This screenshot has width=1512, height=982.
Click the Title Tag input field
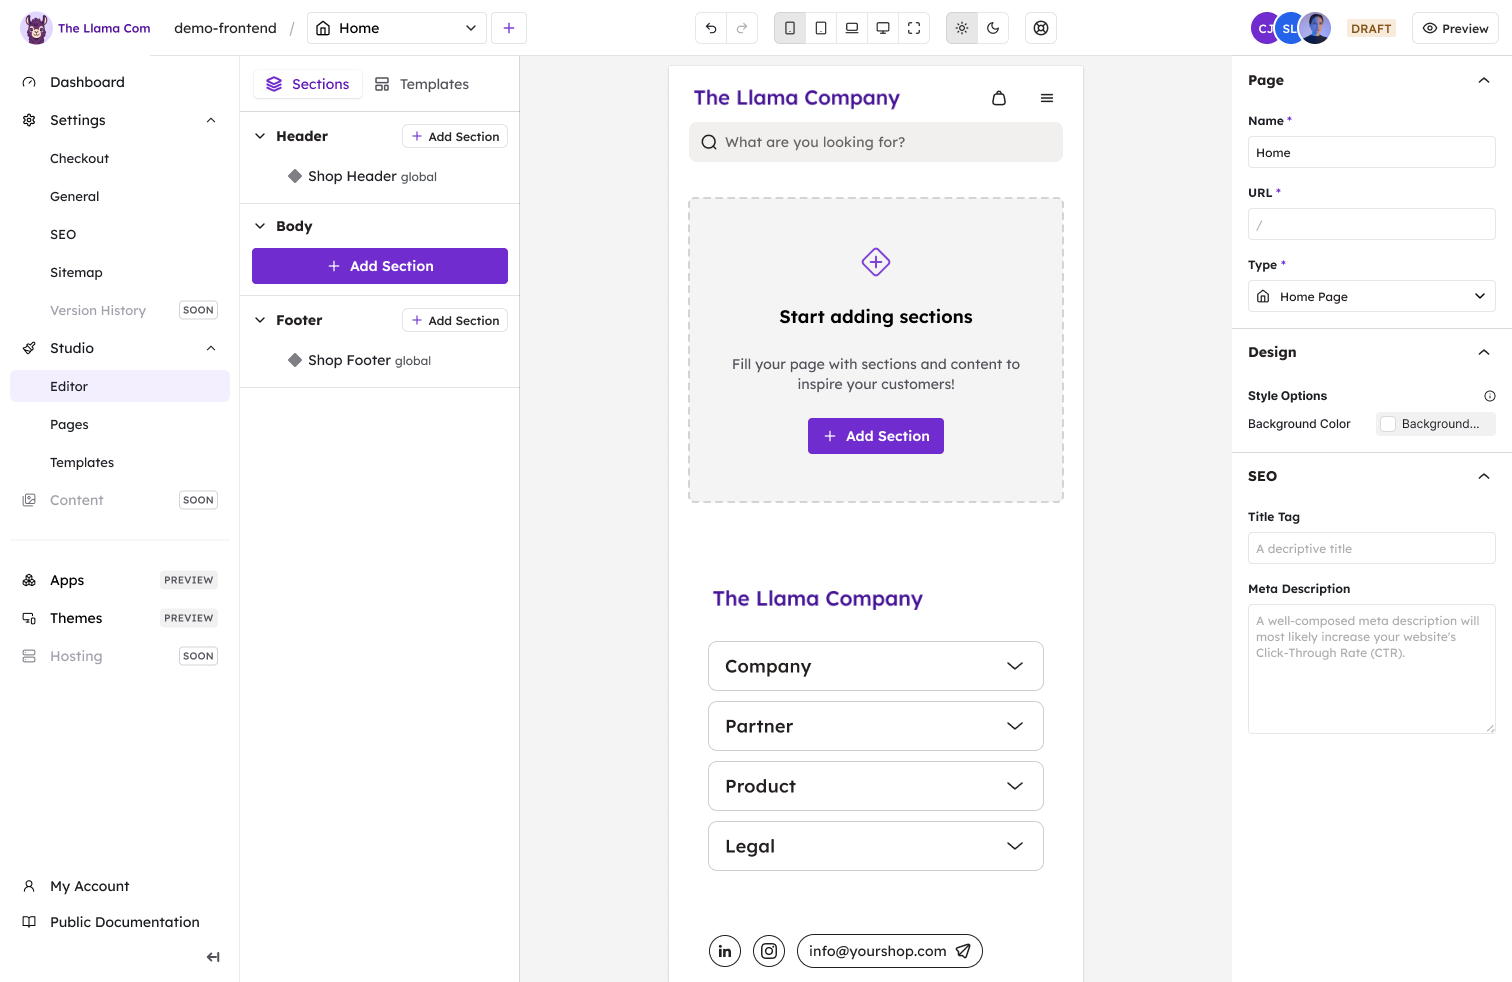[1371, 548]
